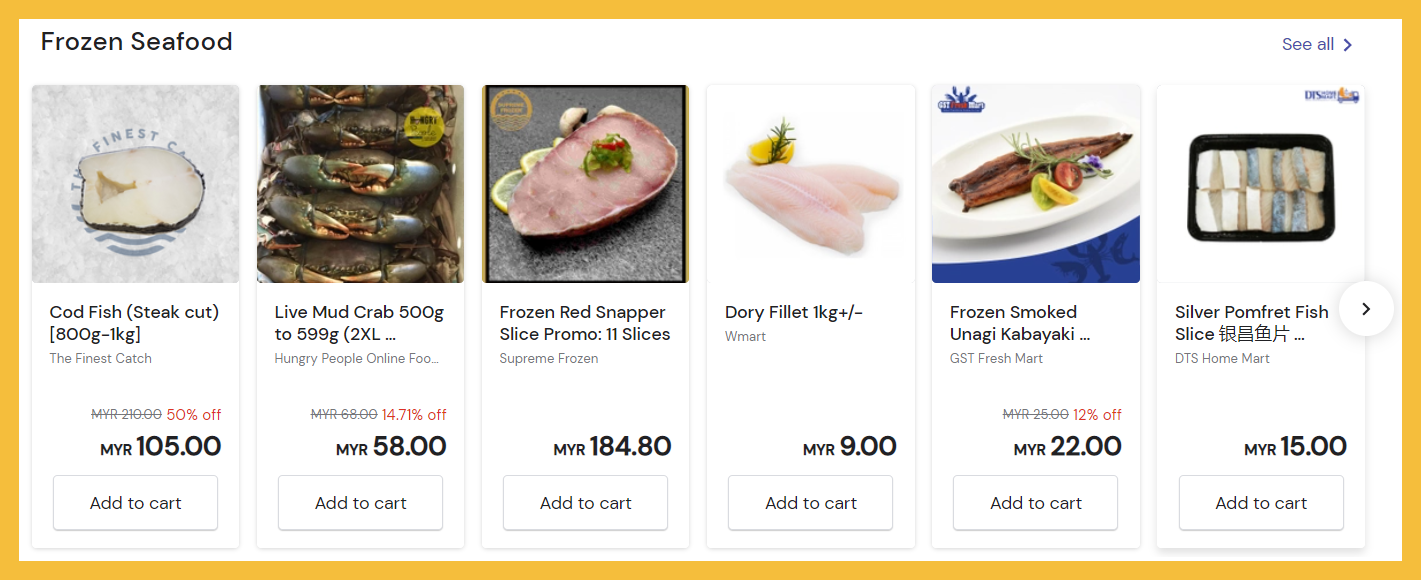This screenshot has width=1421, height=580.
Task: Add Dory Fillet 1kg to cart
Action: tap(810, 503)
